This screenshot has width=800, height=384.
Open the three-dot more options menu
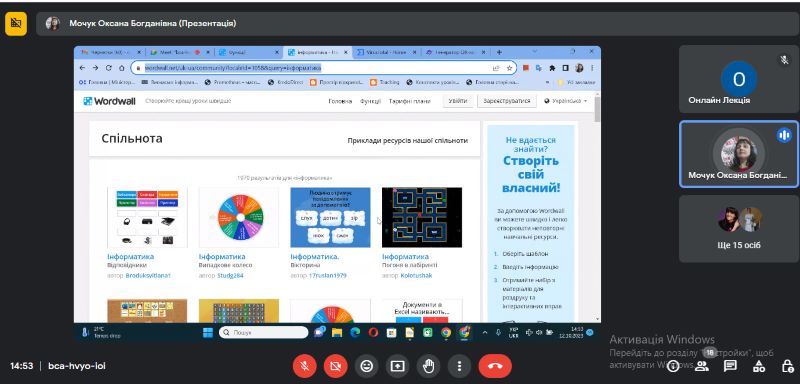(x=460, y=366)
